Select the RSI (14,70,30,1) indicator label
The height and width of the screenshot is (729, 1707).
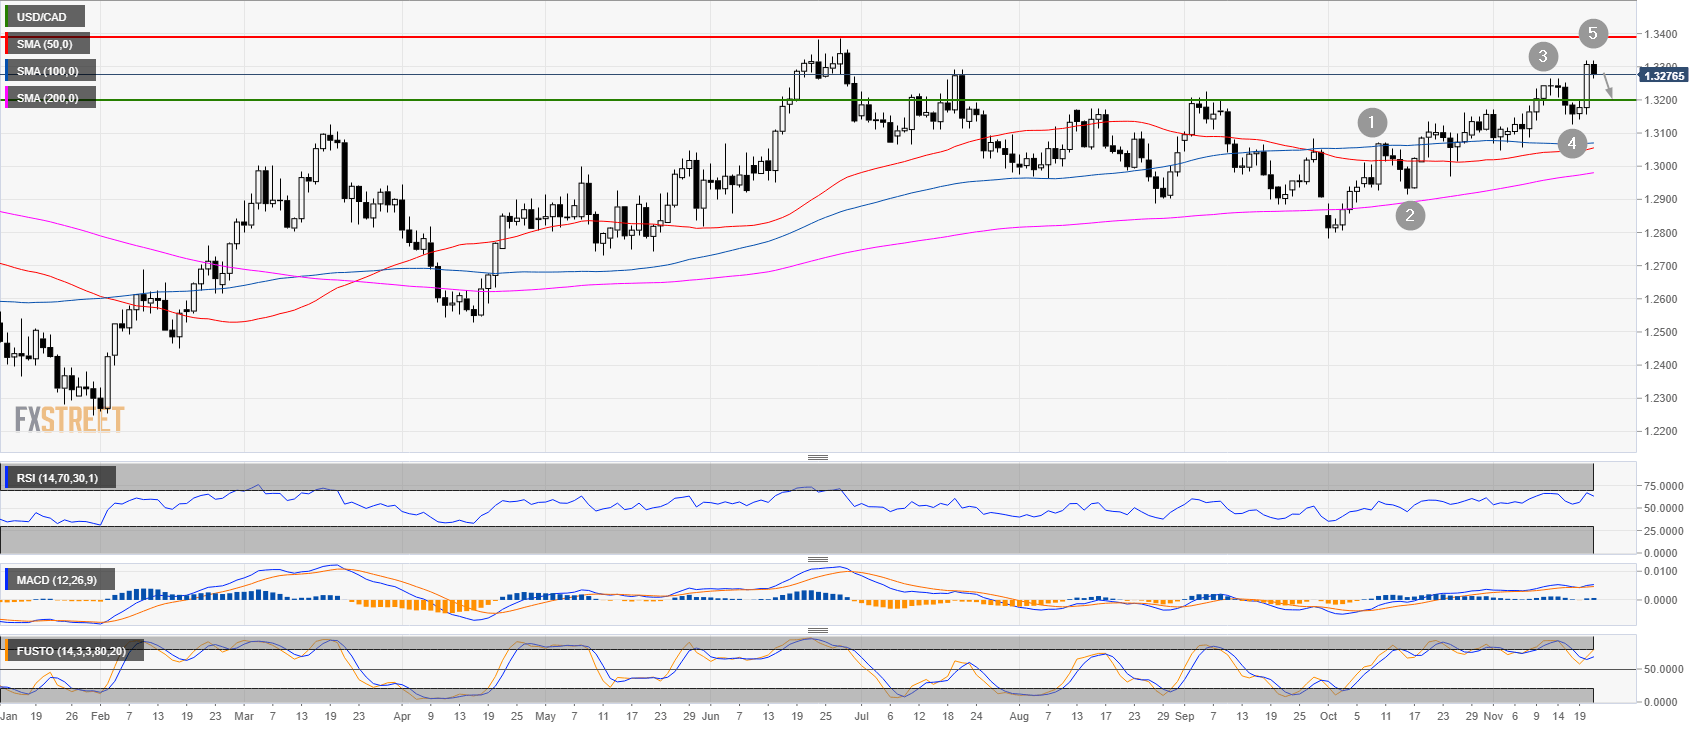[58, 478]
